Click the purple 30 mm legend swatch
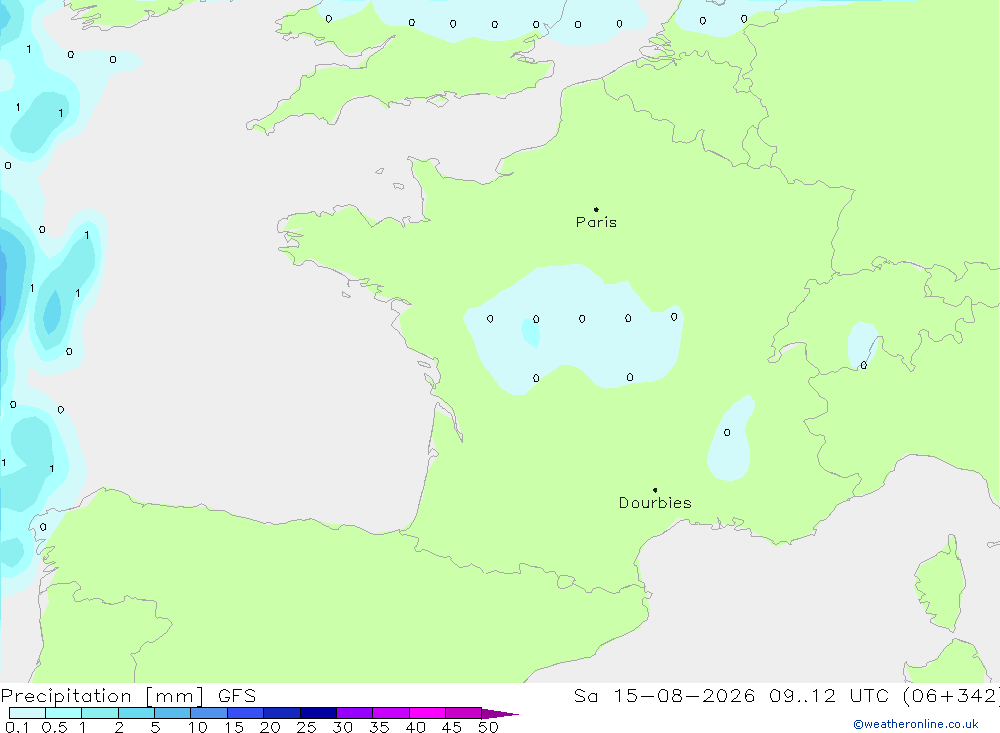The image size is (1000, 733). [355, 713]
